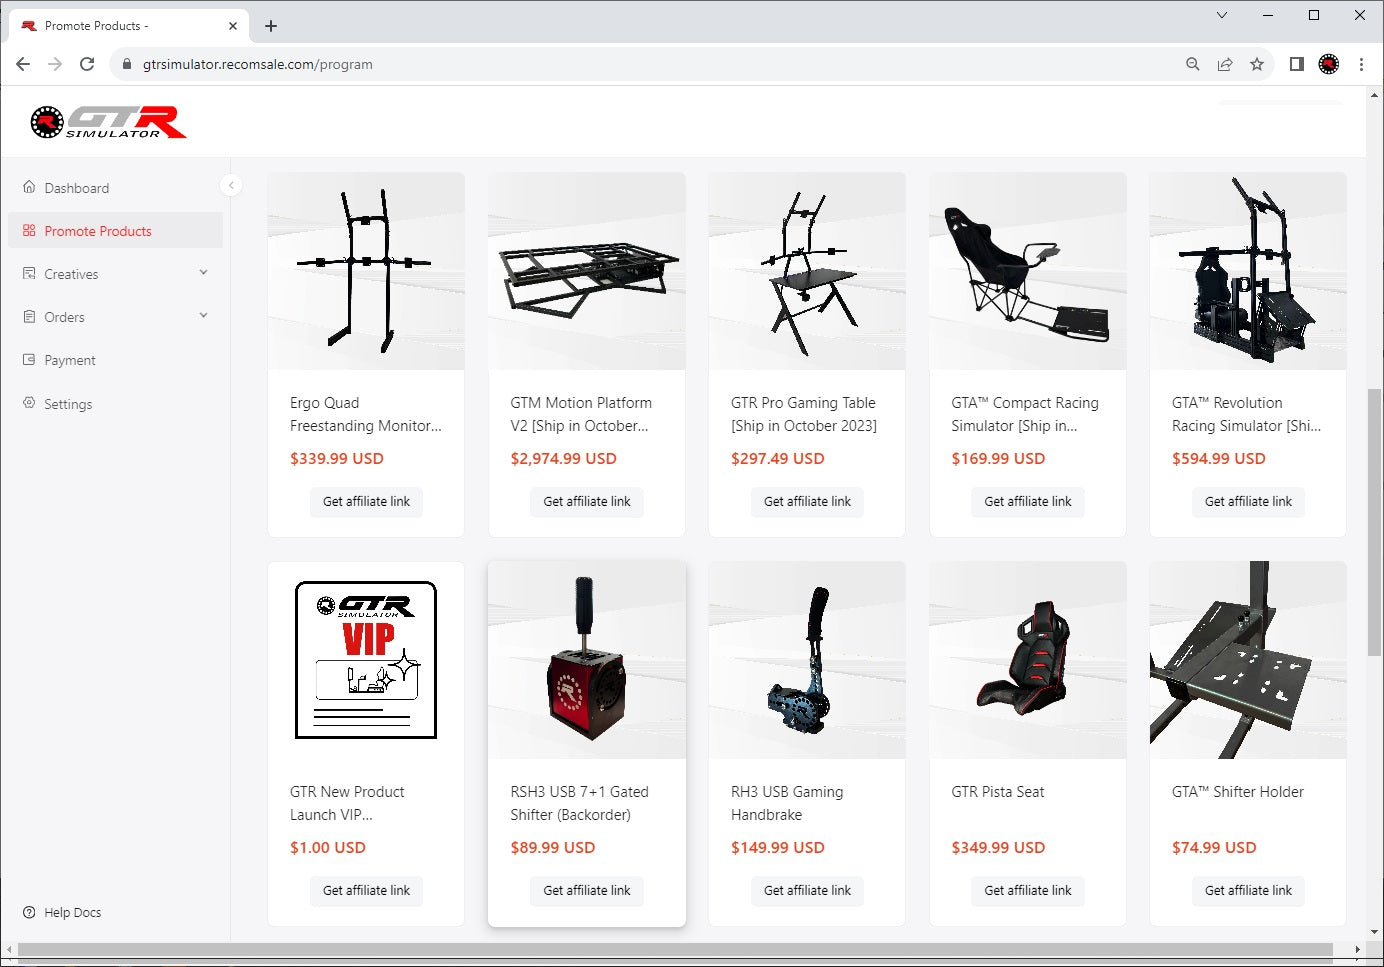Open the Chrome tab search dropdown

coord(1221,15)
